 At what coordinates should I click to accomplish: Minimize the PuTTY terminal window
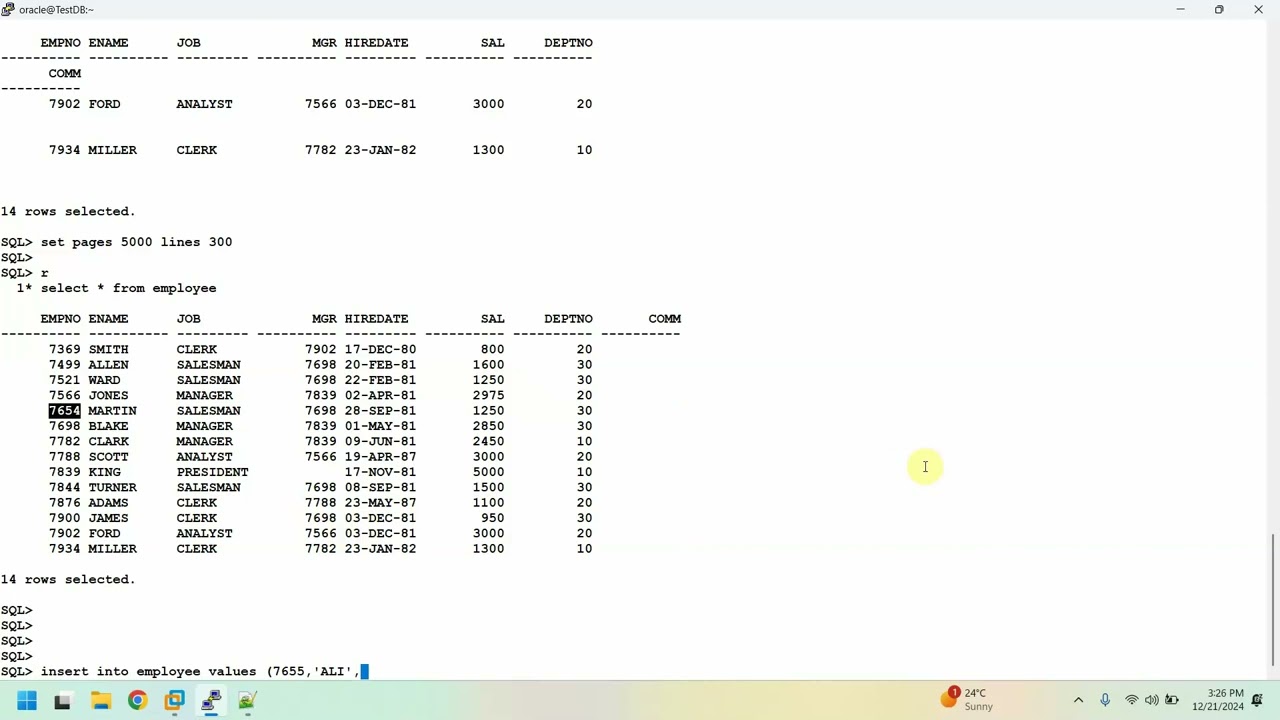1180,9
